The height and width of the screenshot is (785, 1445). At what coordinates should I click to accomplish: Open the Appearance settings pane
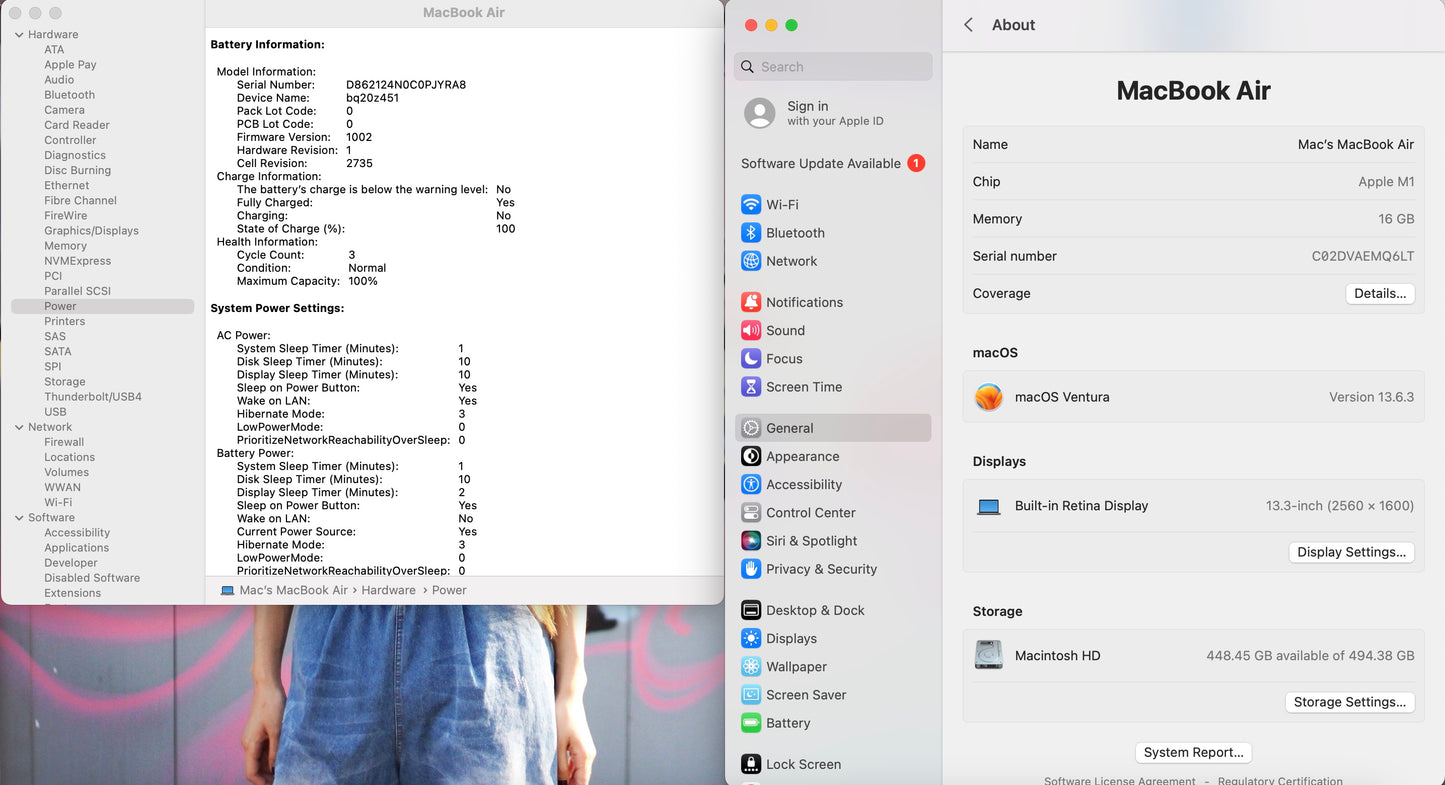point(802,456)
